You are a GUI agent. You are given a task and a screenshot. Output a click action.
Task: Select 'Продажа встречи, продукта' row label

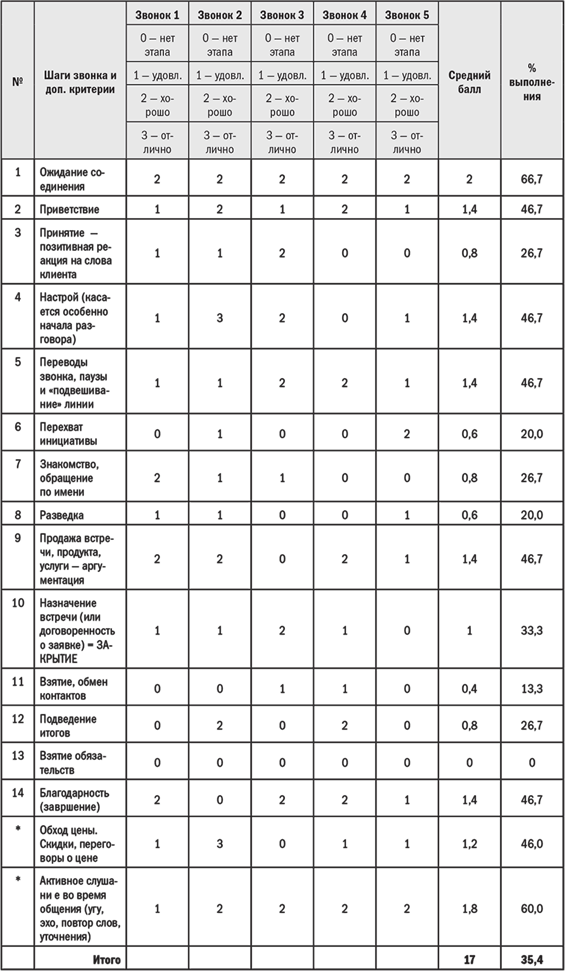(x=76, y=559)
